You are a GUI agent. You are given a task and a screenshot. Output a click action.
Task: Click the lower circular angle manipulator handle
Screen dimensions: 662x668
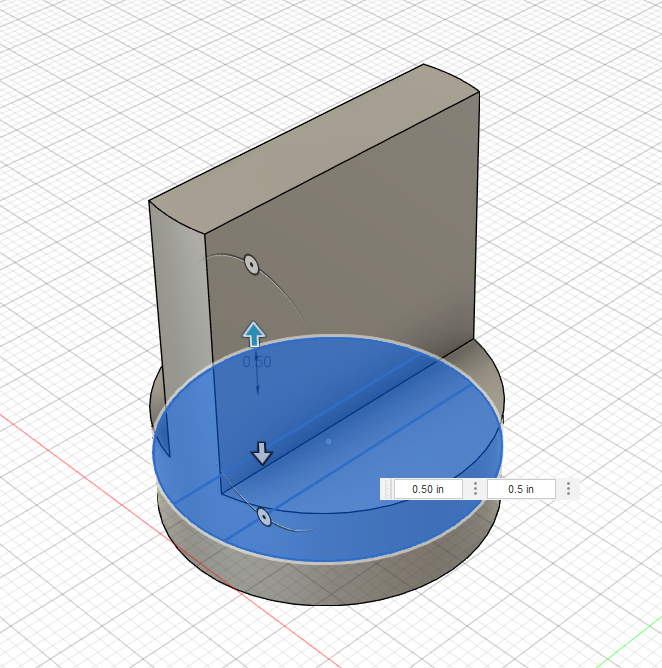(265, 517)
